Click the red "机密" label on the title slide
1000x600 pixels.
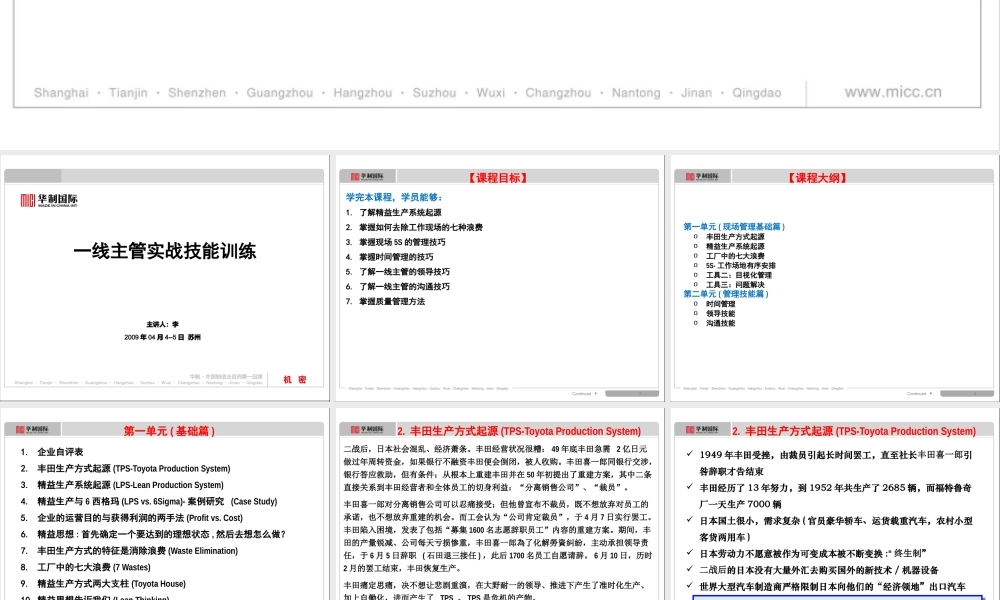pyautogui.click(x=295, y=379)
